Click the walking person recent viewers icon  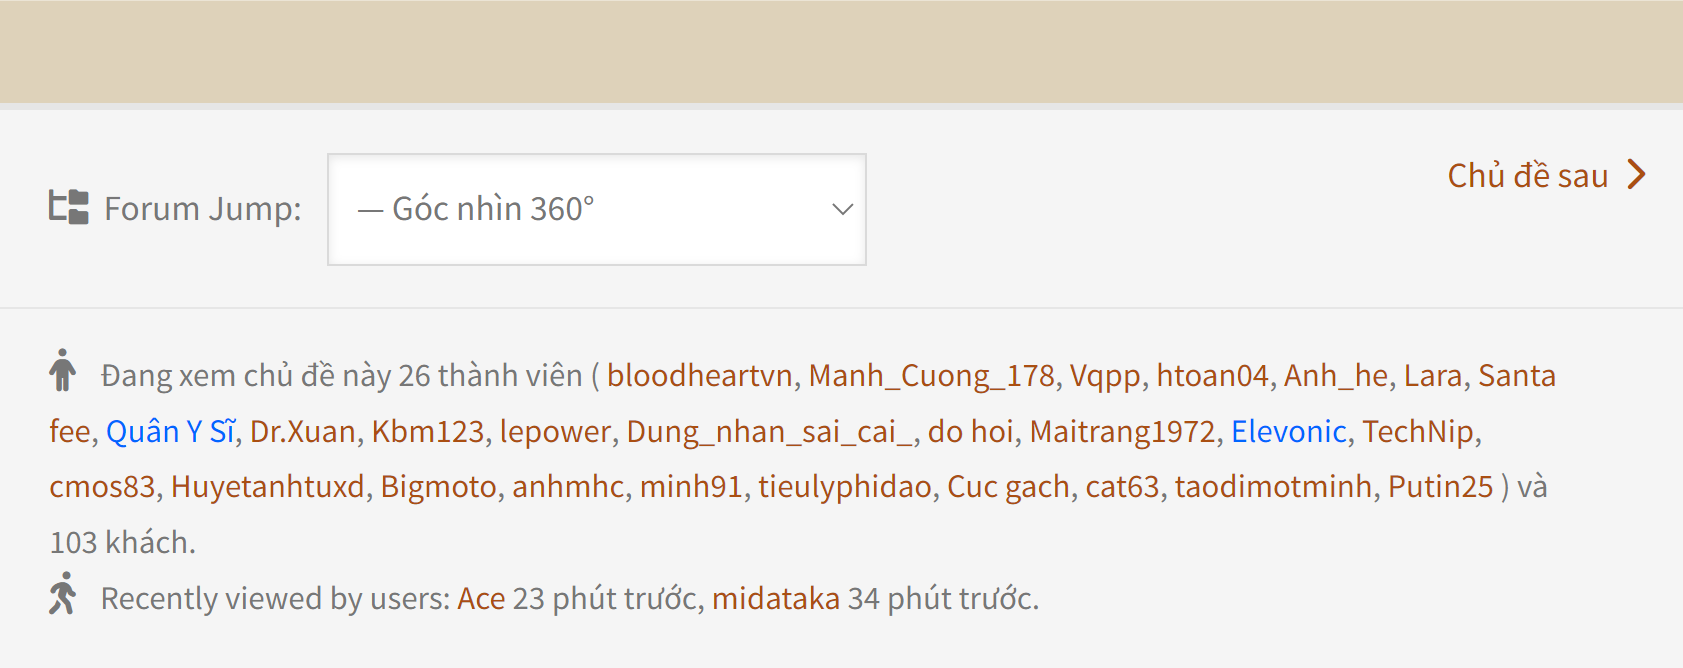[x=62, y=593]
